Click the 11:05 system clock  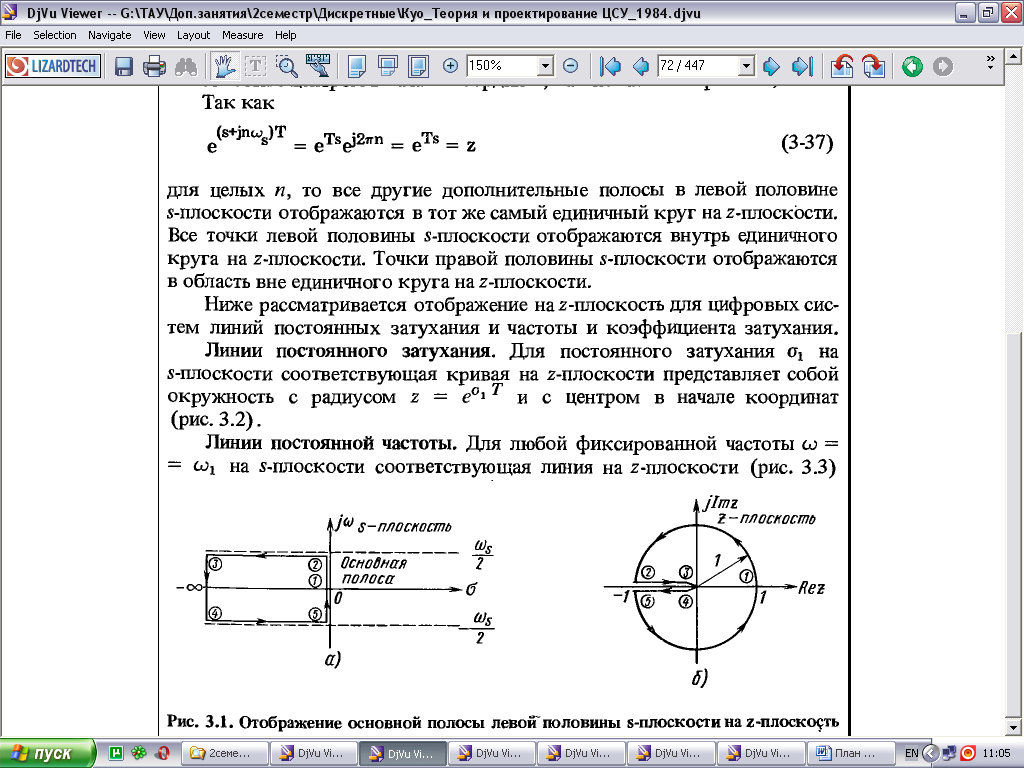click(996, 753)
